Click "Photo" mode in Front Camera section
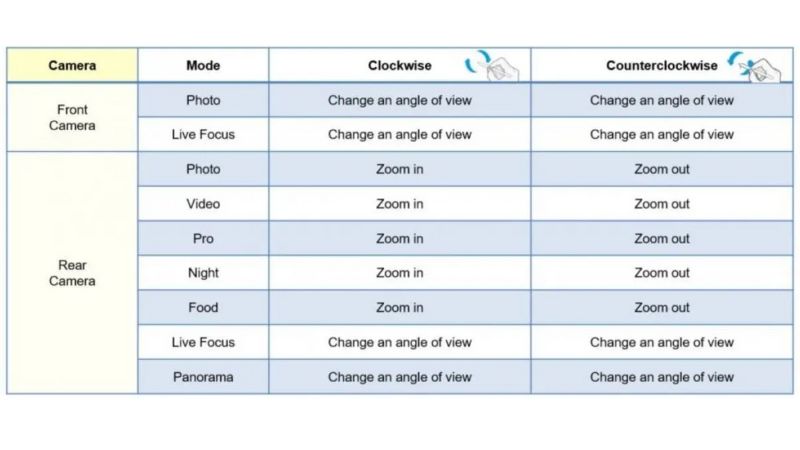 pyautogui.click(x=203, y=100)
